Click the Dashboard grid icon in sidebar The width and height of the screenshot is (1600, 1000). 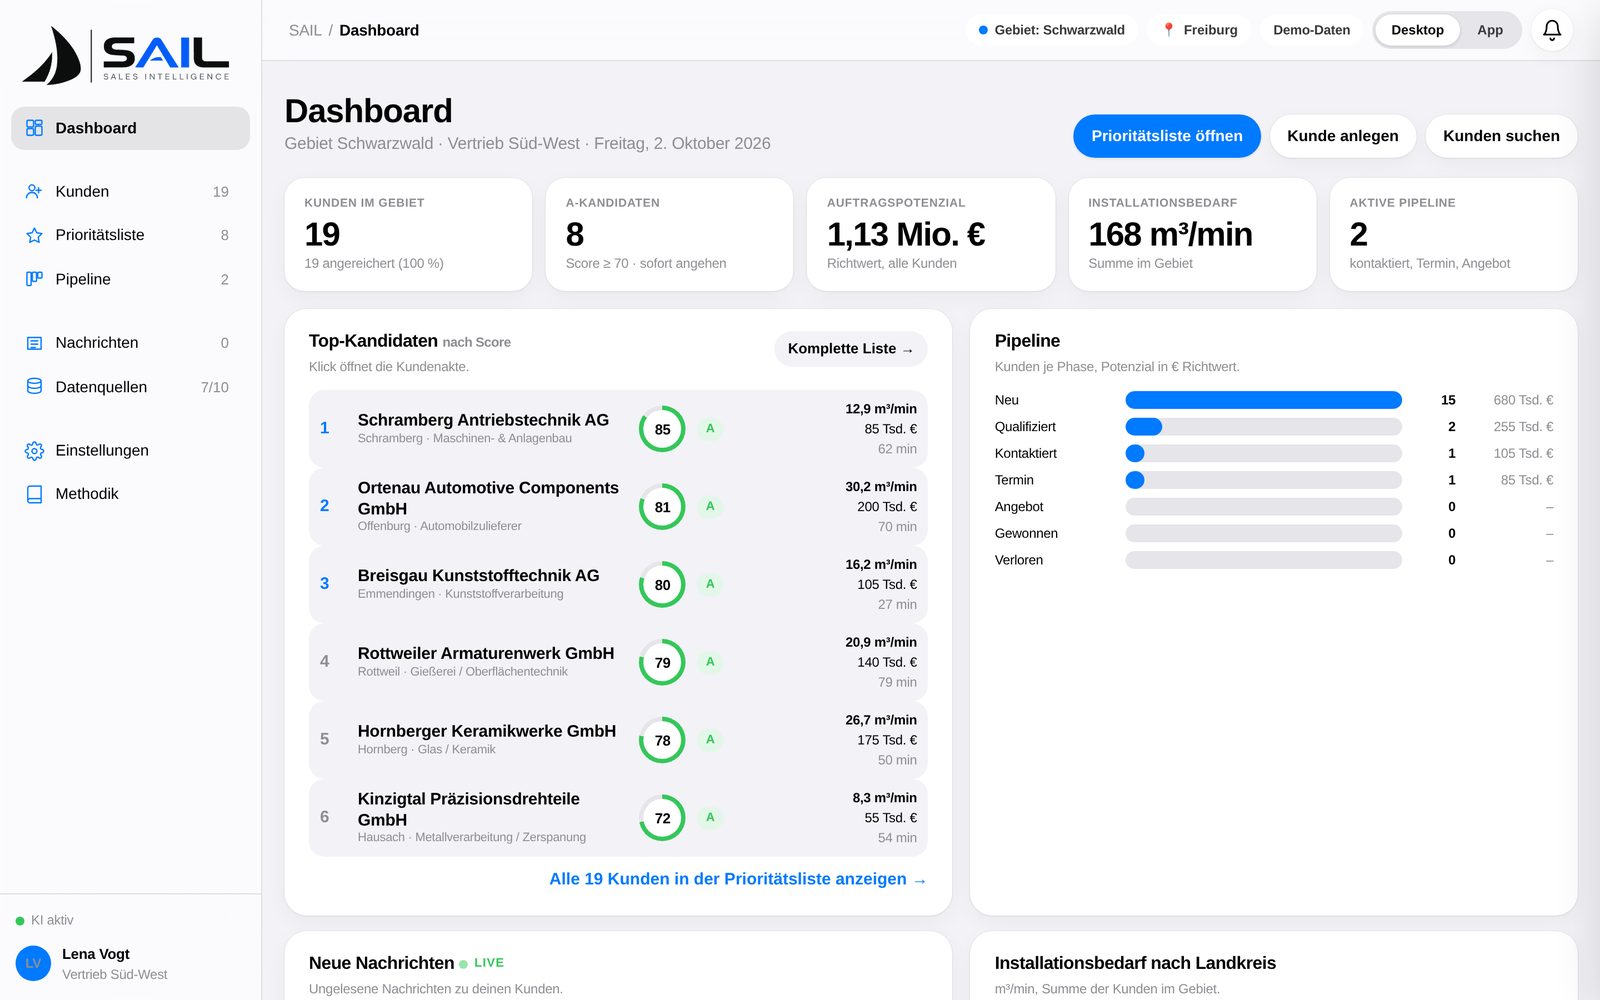(34, 128)
